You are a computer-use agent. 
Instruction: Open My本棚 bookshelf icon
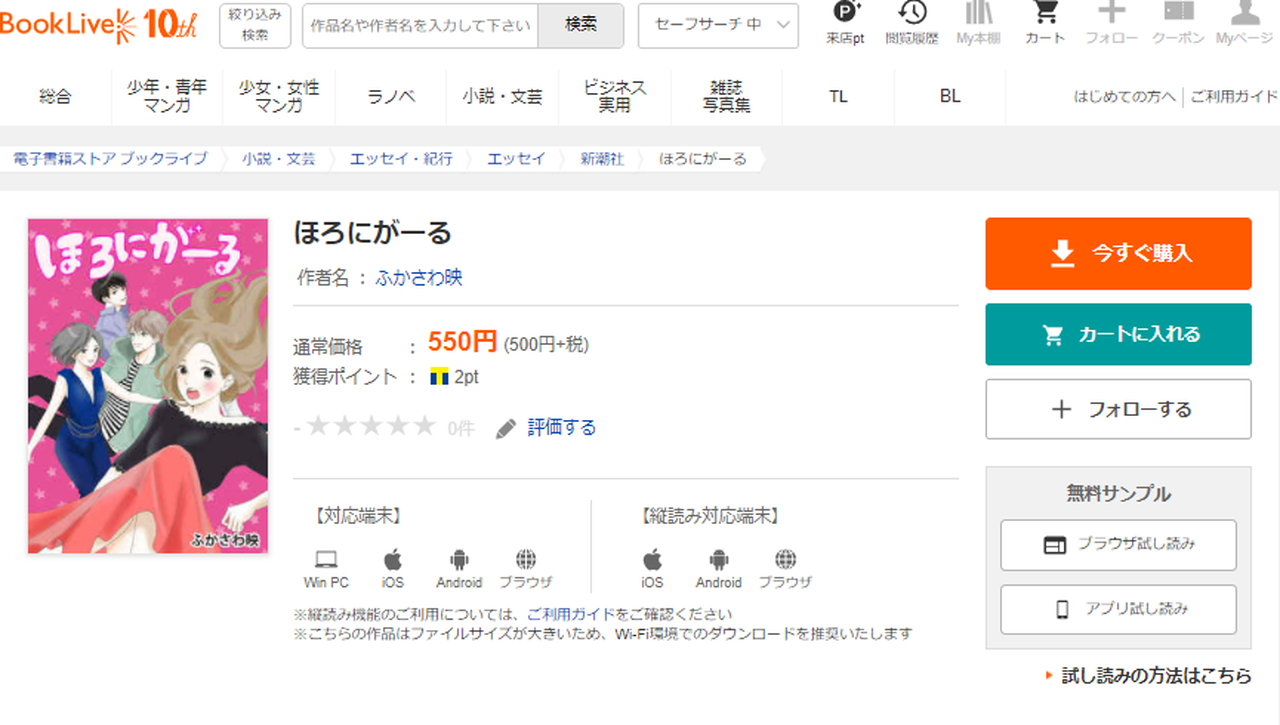[x=978, y=14]
